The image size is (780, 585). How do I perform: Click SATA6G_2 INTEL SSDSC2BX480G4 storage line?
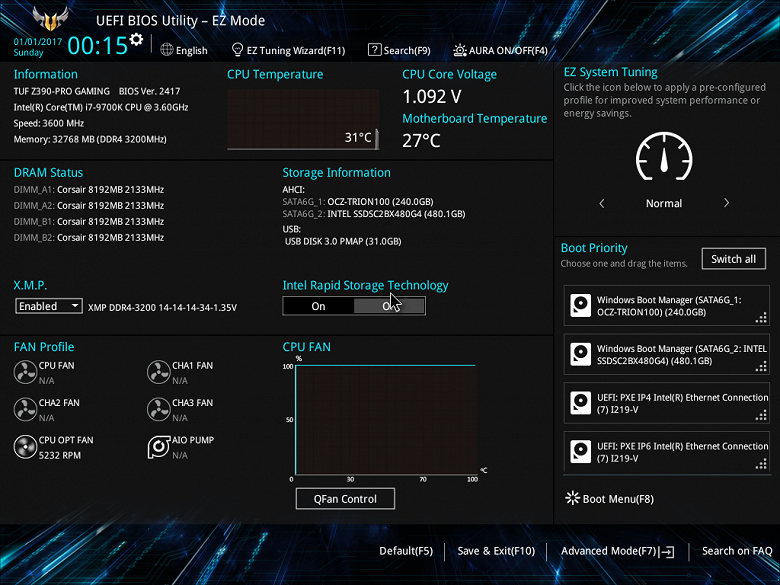click(x=374, y=214)
